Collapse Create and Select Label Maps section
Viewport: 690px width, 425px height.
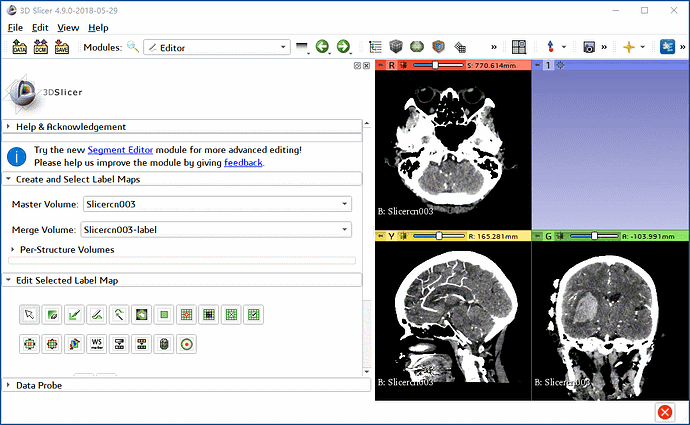click(x=182, y=179)
